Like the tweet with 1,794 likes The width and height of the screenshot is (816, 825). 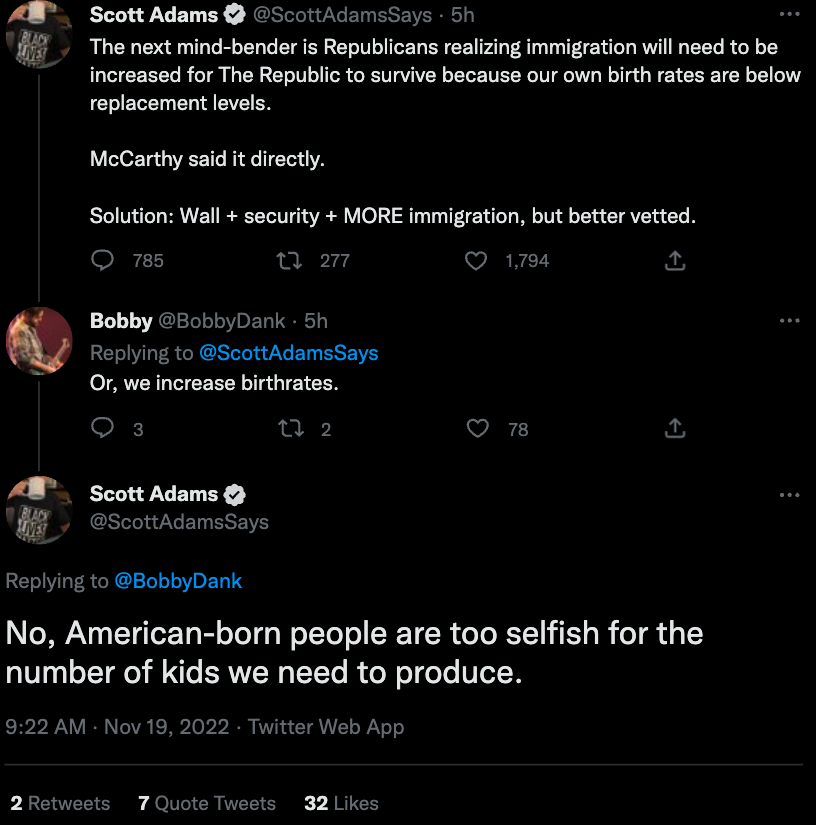click(477, 261)
